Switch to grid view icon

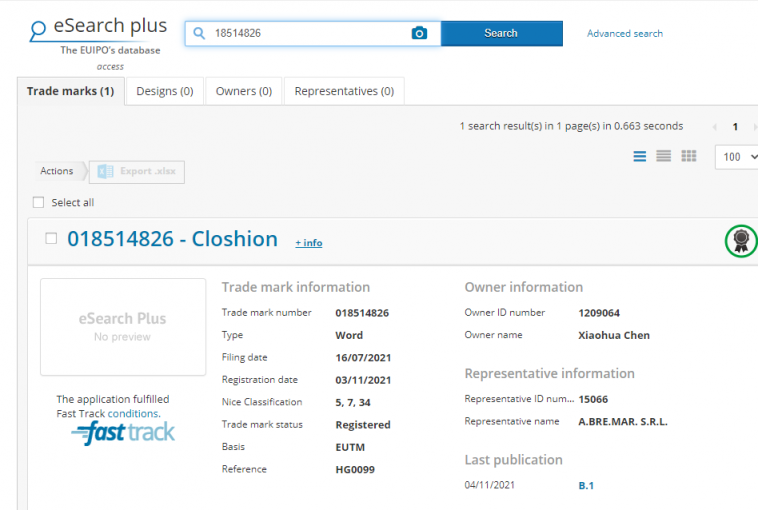click(x=688, y=157)
